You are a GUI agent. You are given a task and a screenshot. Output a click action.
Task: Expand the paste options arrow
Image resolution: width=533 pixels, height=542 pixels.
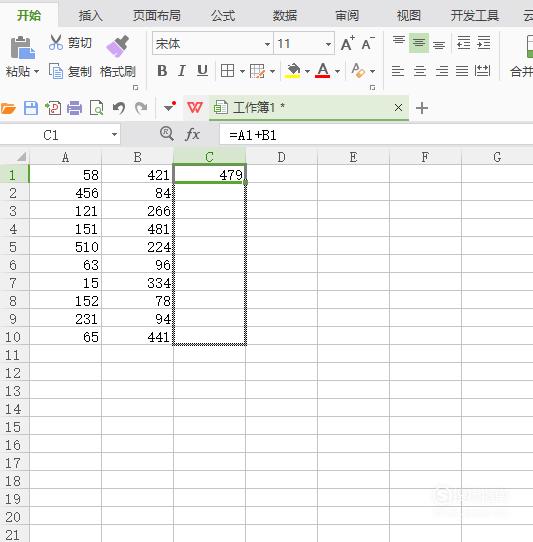point(36,72)
